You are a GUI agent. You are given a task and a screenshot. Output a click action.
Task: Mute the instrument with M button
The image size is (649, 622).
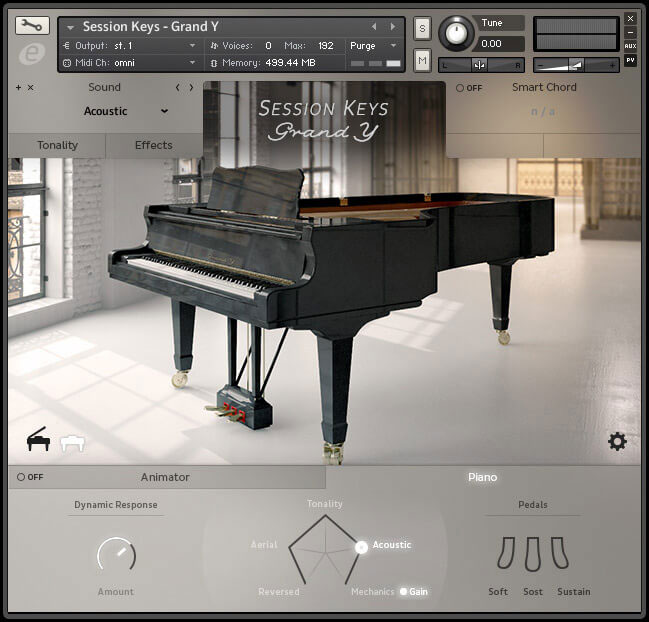422,60
